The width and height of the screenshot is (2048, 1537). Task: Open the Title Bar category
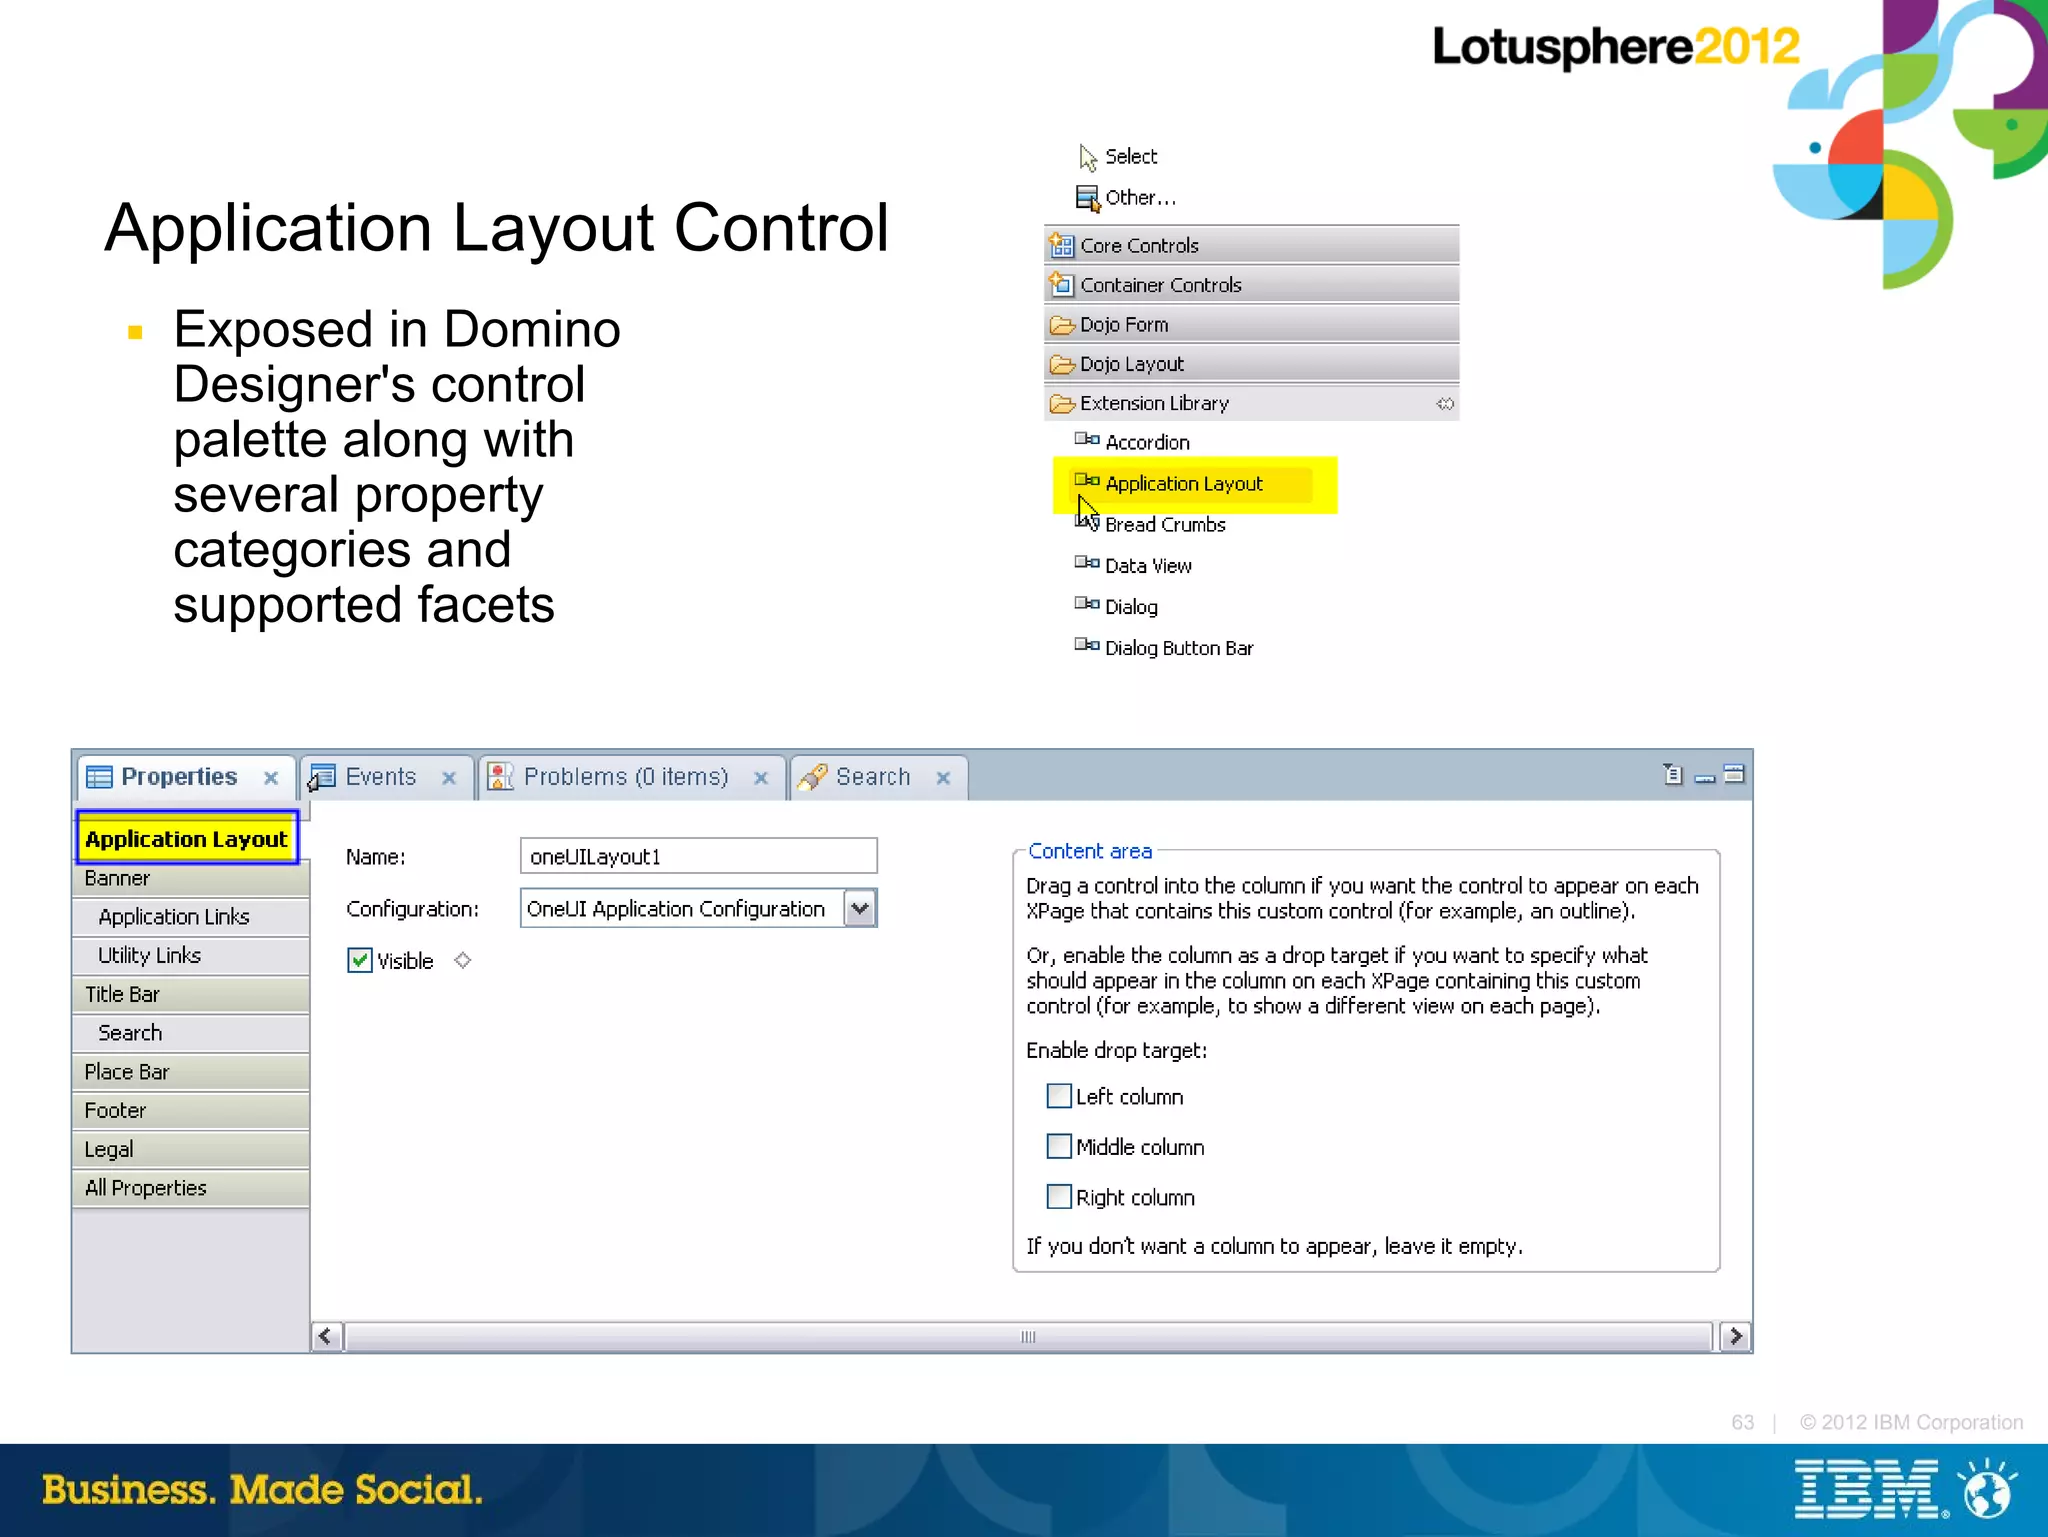[x=190, y=994]
